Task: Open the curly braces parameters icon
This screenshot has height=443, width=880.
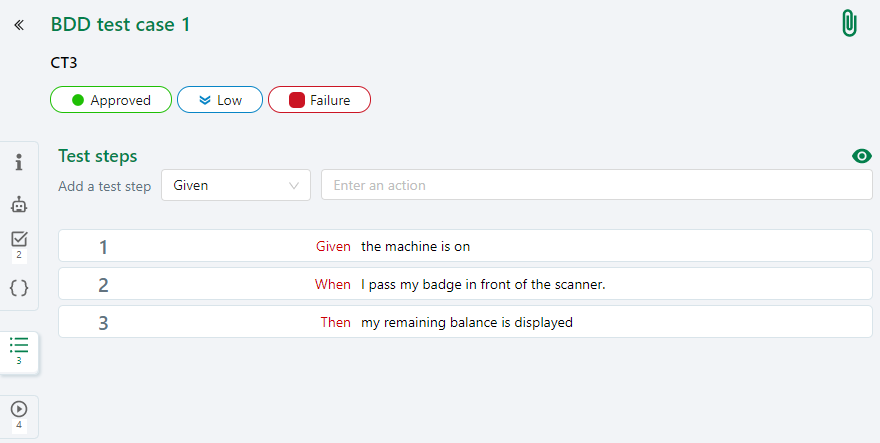Action: [19, 288]
